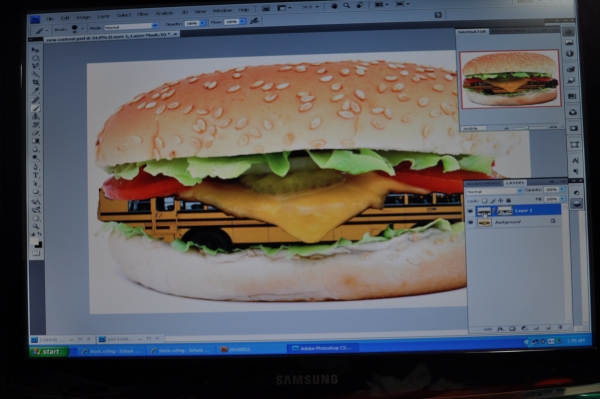Image resolution: width=600 pixels, height=399 pixels.
Task: Open the Image menu
Action: pos(83,17)
